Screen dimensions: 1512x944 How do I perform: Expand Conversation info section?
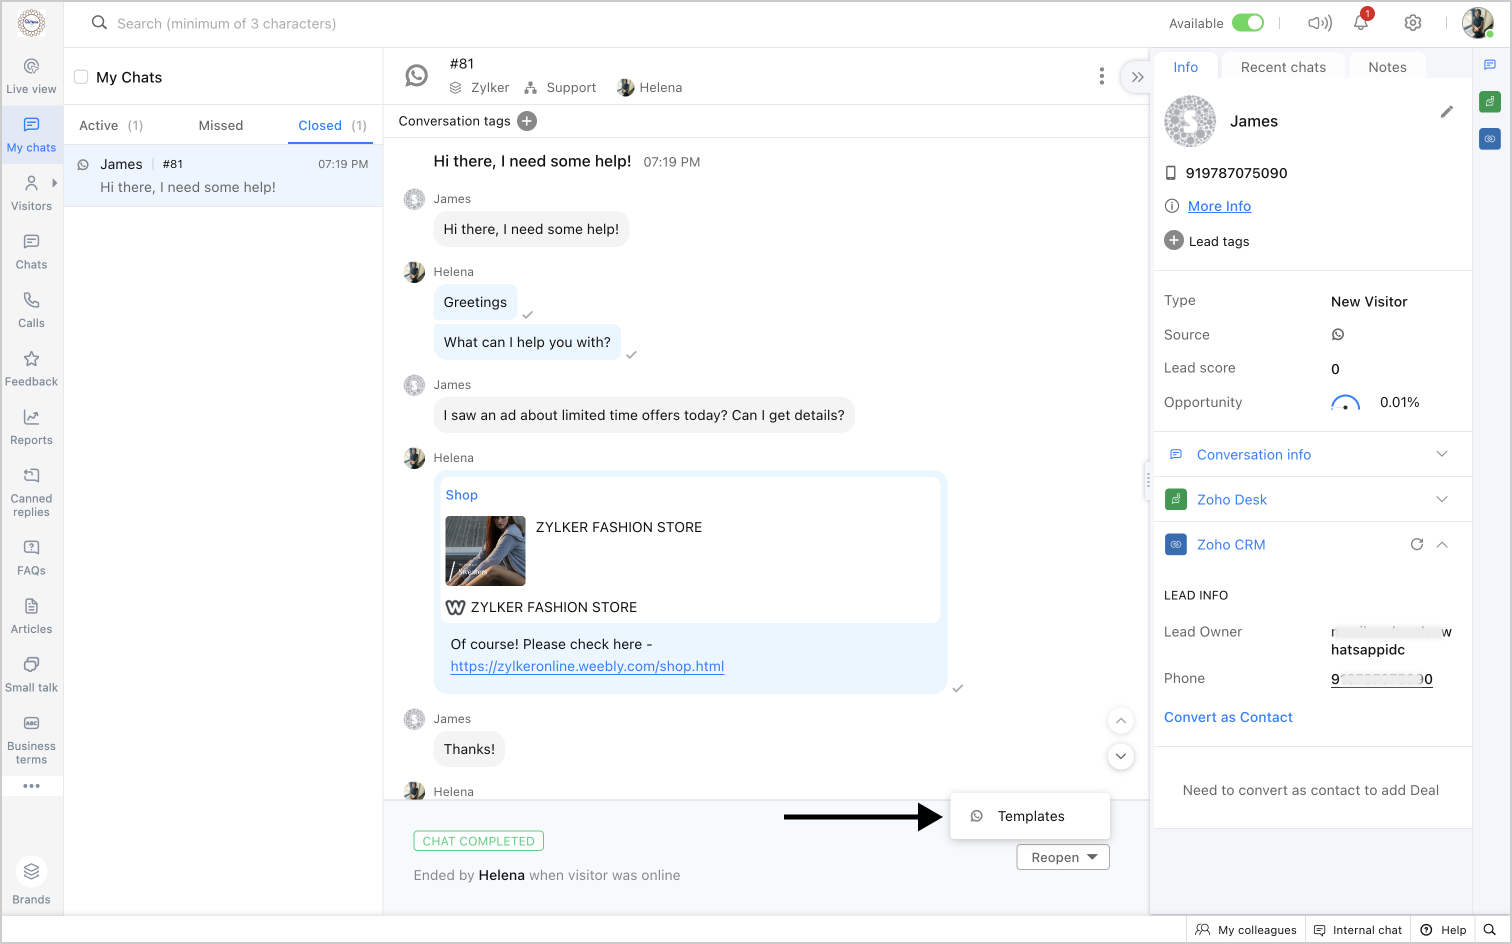point(1442,454)
